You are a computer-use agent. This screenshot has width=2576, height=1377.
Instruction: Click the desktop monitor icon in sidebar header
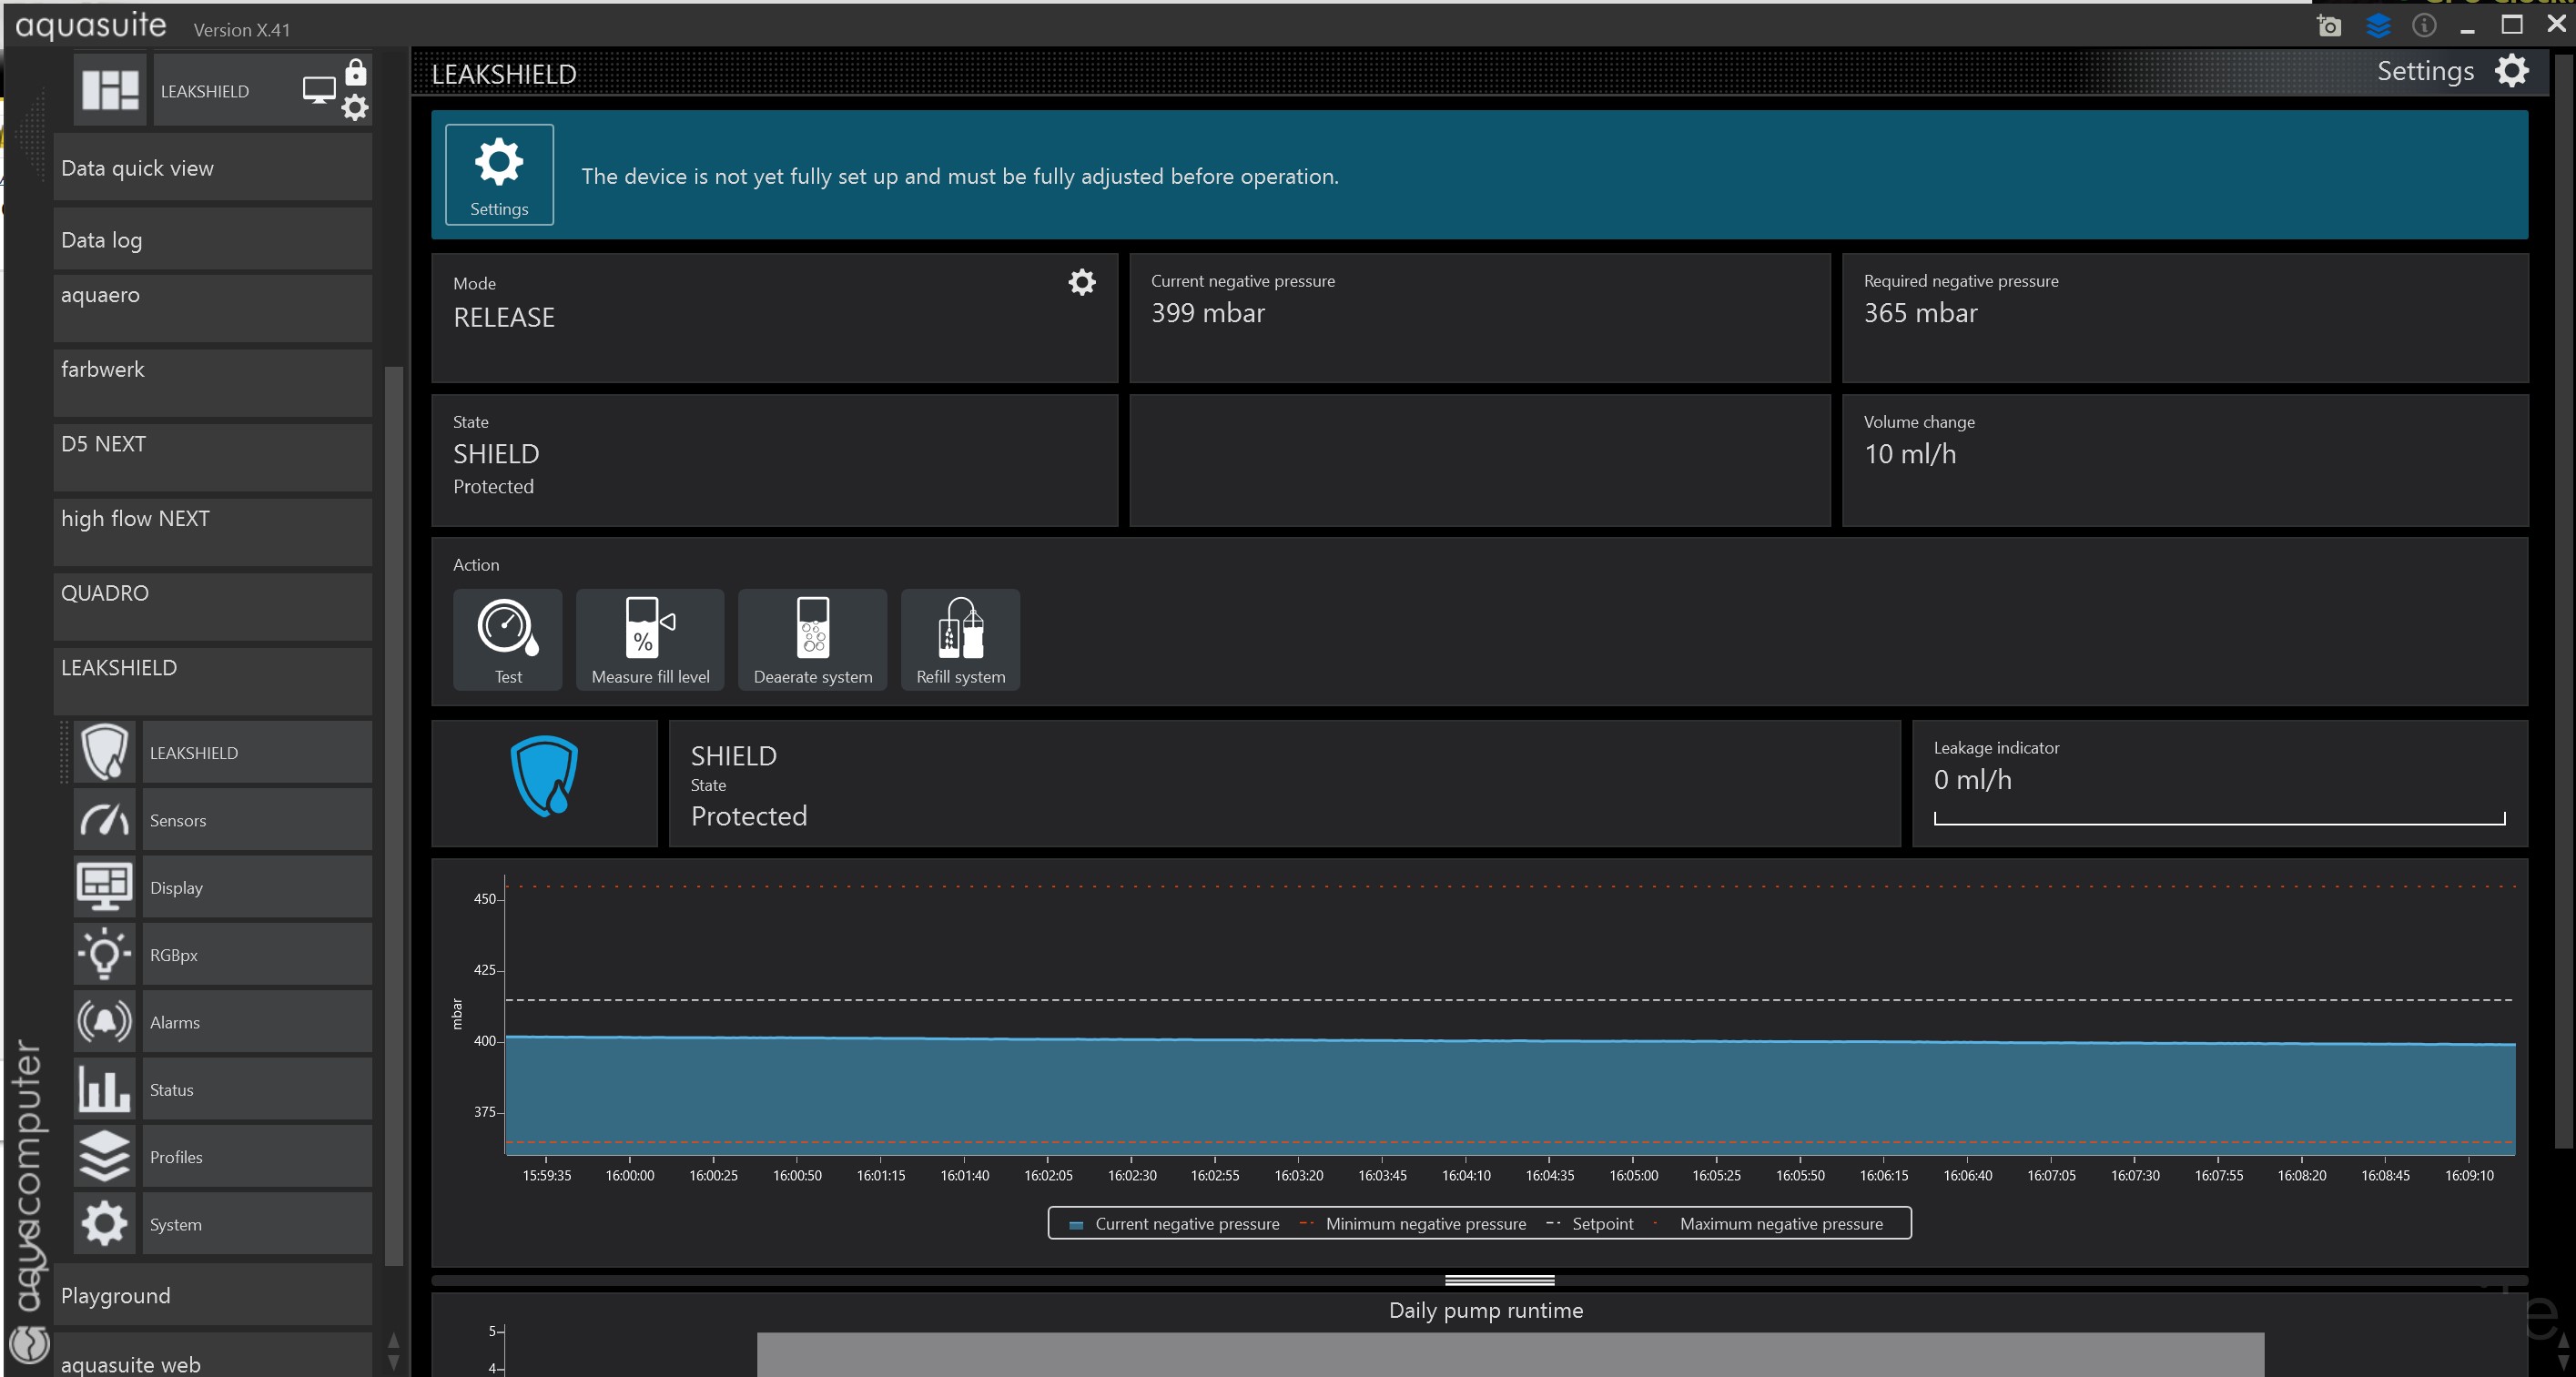coord(319,90)
